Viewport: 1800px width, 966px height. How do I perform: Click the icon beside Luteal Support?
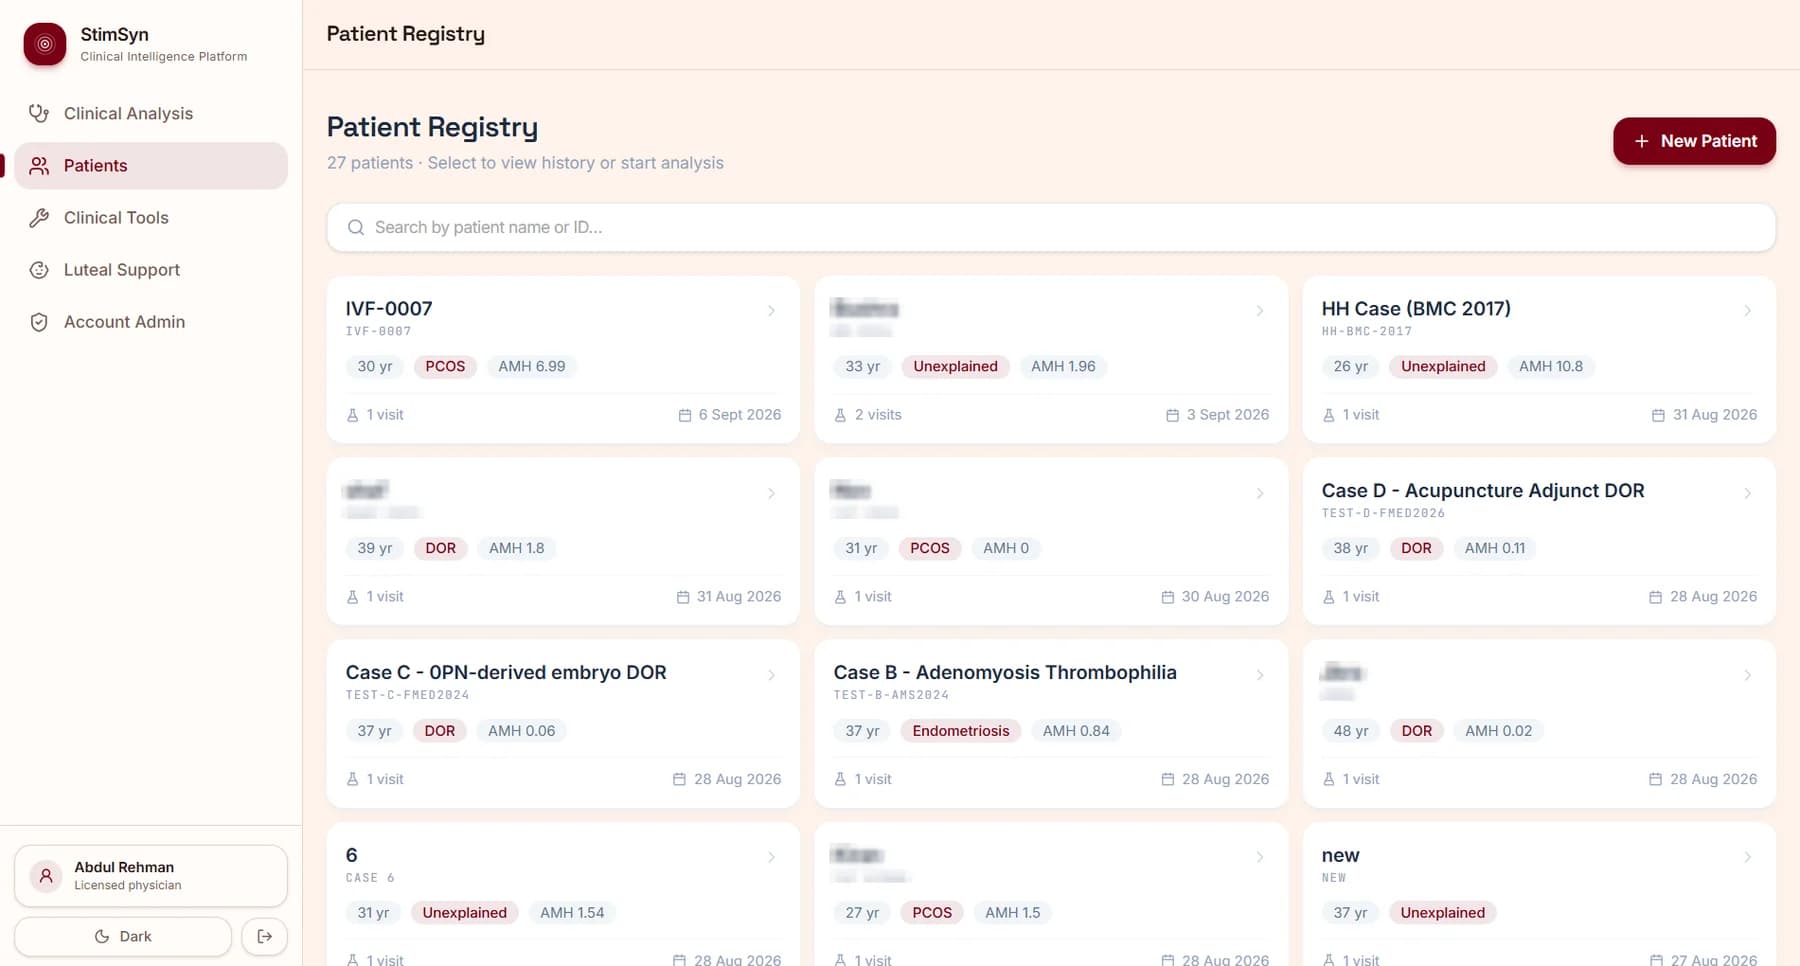tap(39, 269)
